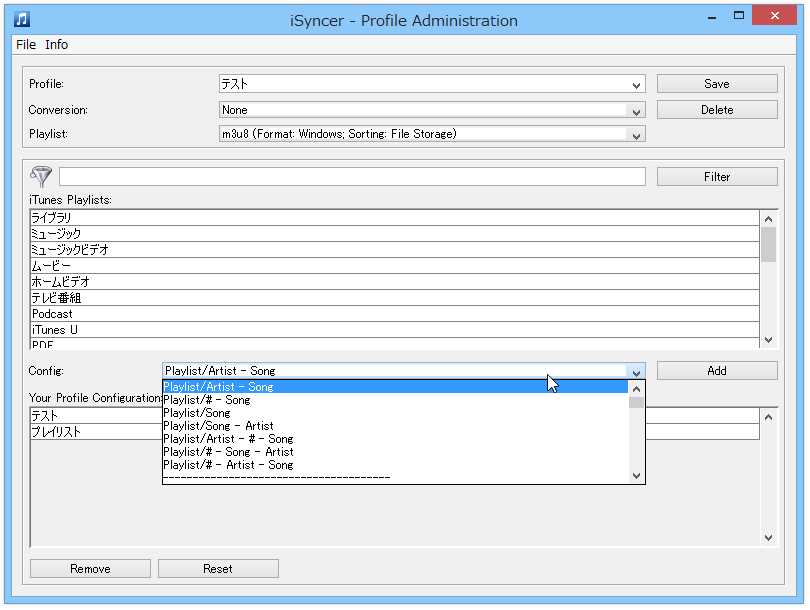Select the Podcast playlist row
The image size is (810, 610).
[395, 314]
